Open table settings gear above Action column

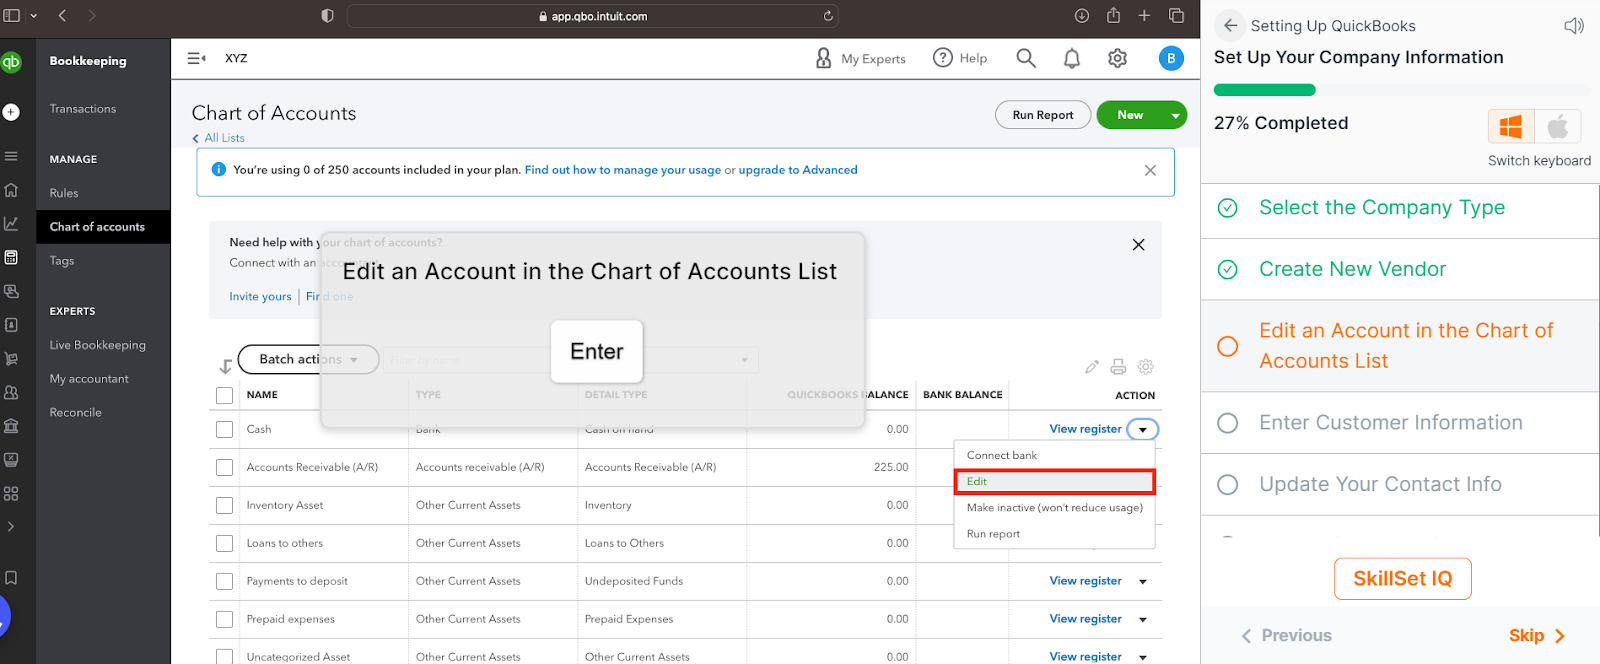[1146, 367]
